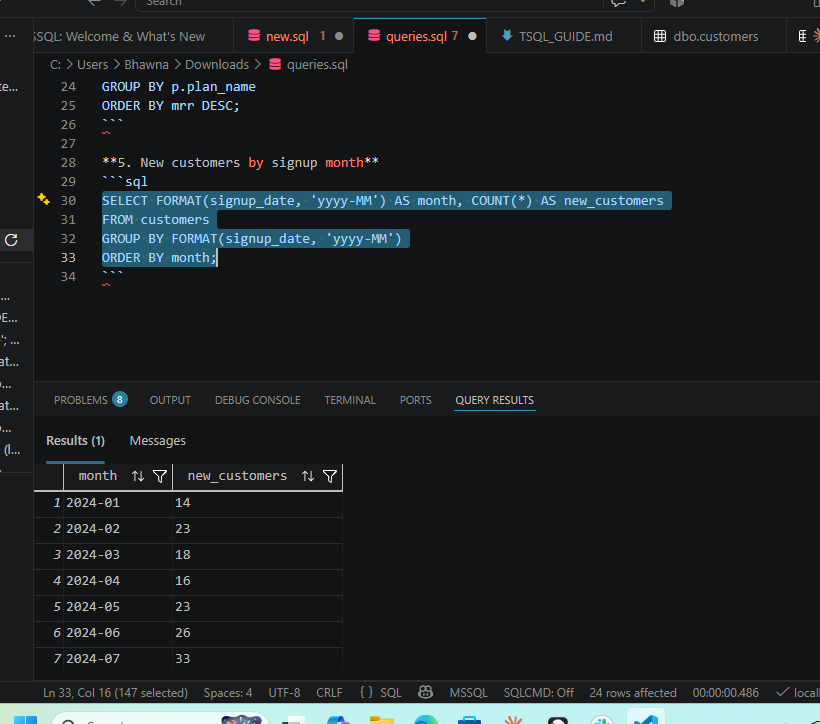The width and height of the screenshot is (820, 724).
Task: Change line endings via CRLF
Action: pyautogui.click(x=329, y=693)
